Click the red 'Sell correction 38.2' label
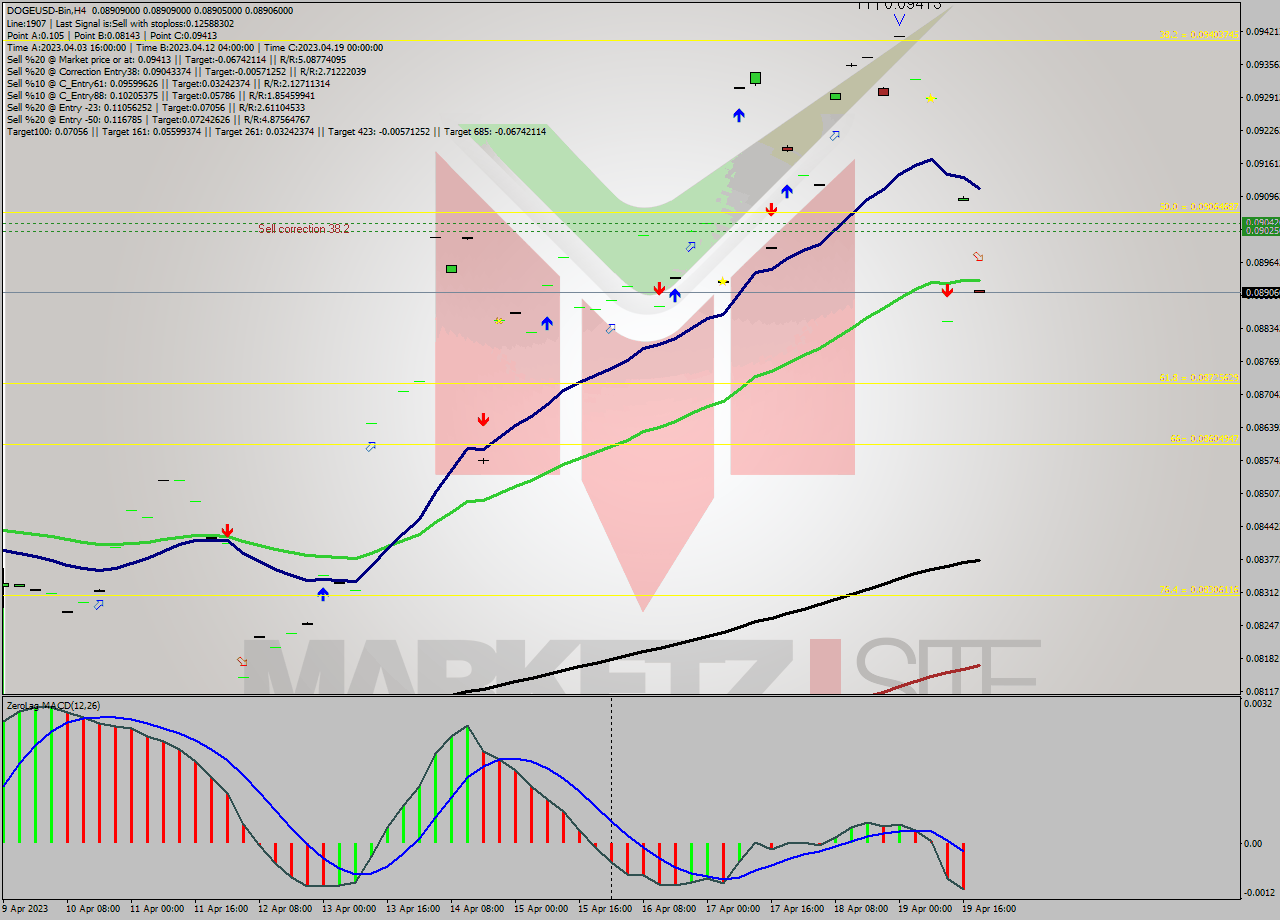Image resolution: width=1280 pixels, height=920 pixels. tap(304, 229)
